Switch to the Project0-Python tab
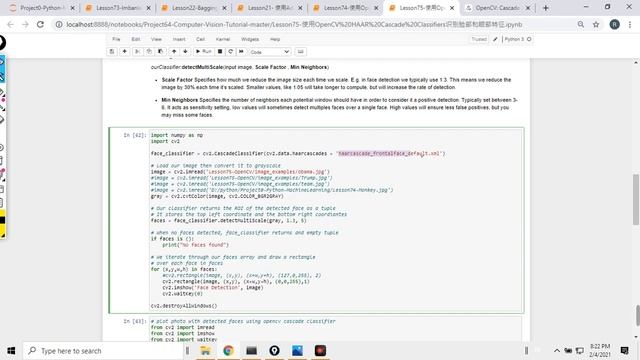Image resolution: width=640 pixels, height=360 pixels. point(42,8)
